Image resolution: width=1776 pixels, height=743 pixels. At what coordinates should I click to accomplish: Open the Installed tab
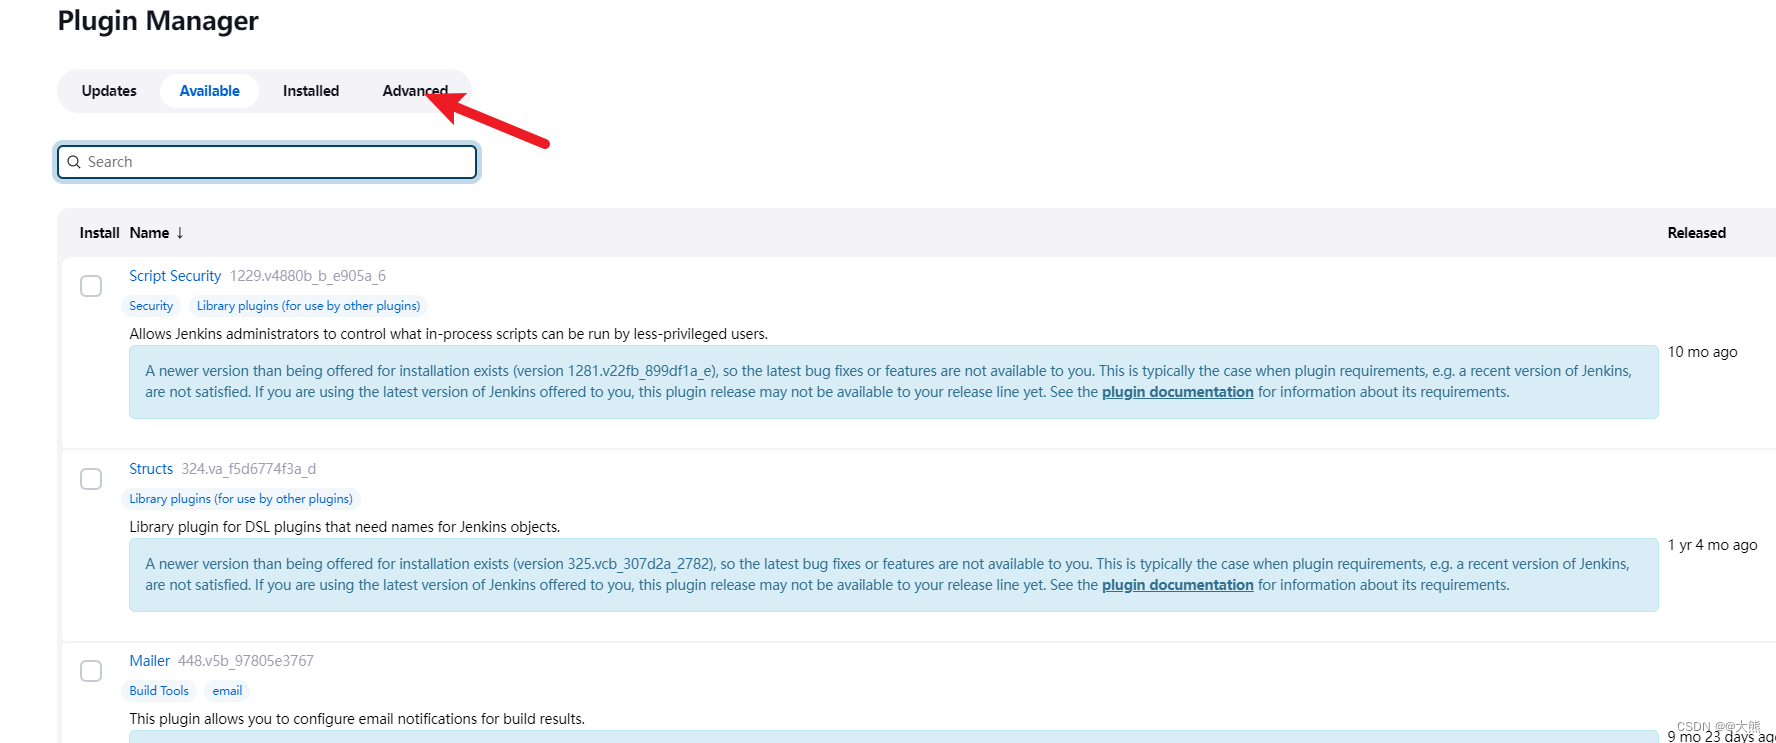311,91
